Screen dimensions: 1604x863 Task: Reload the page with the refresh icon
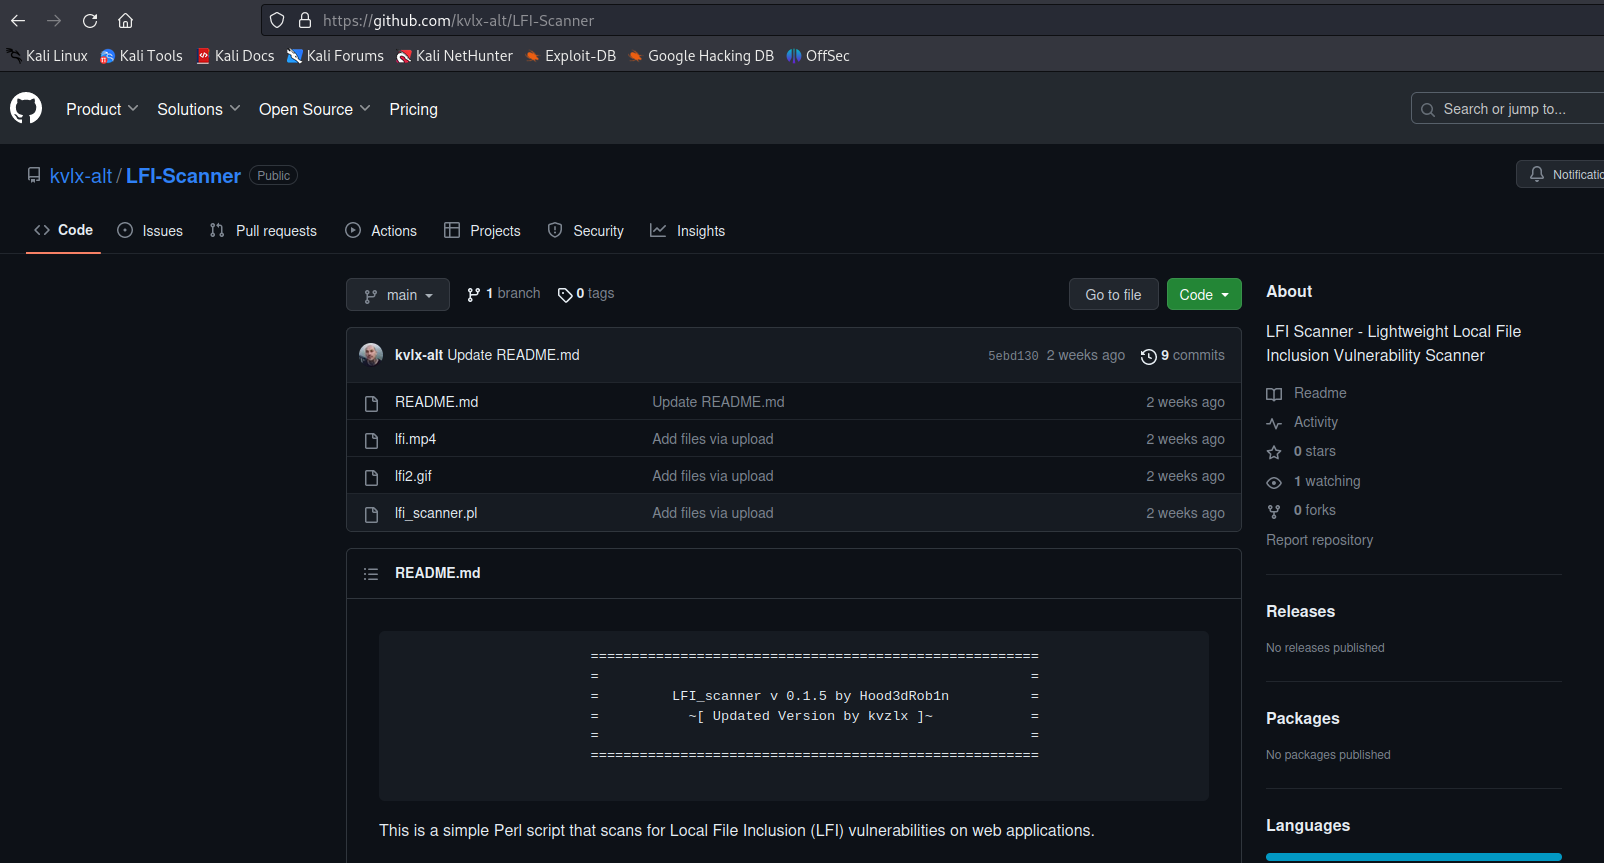click(90, 20)
